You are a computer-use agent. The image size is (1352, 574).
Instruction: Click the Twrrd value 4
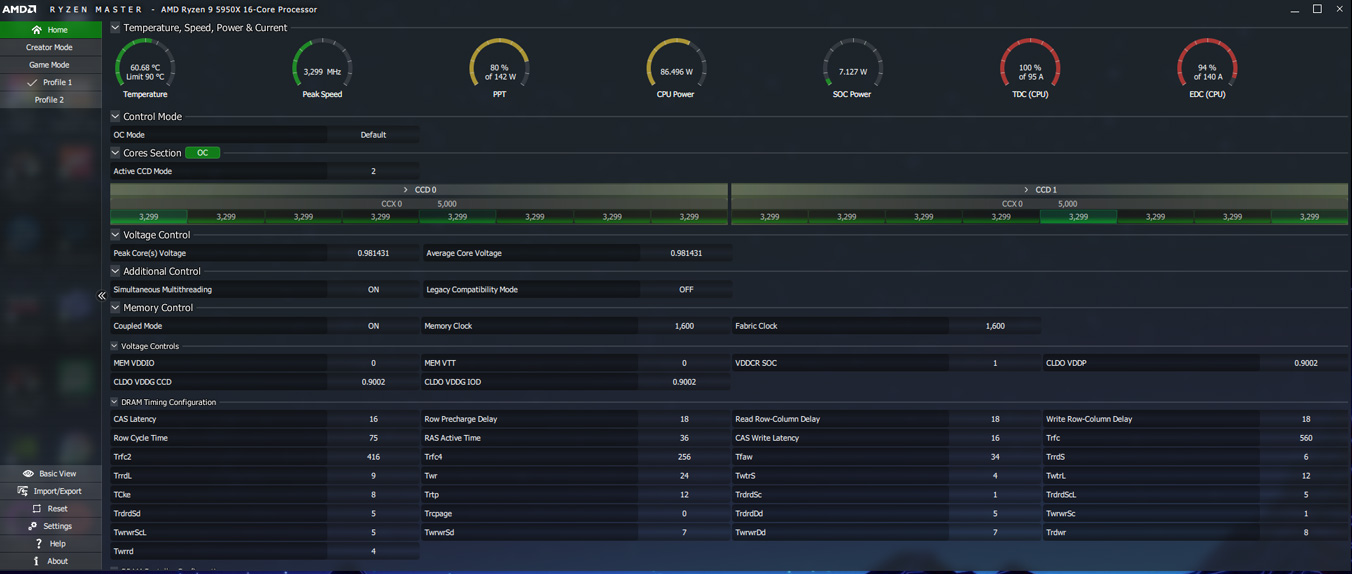coord(373,551)
